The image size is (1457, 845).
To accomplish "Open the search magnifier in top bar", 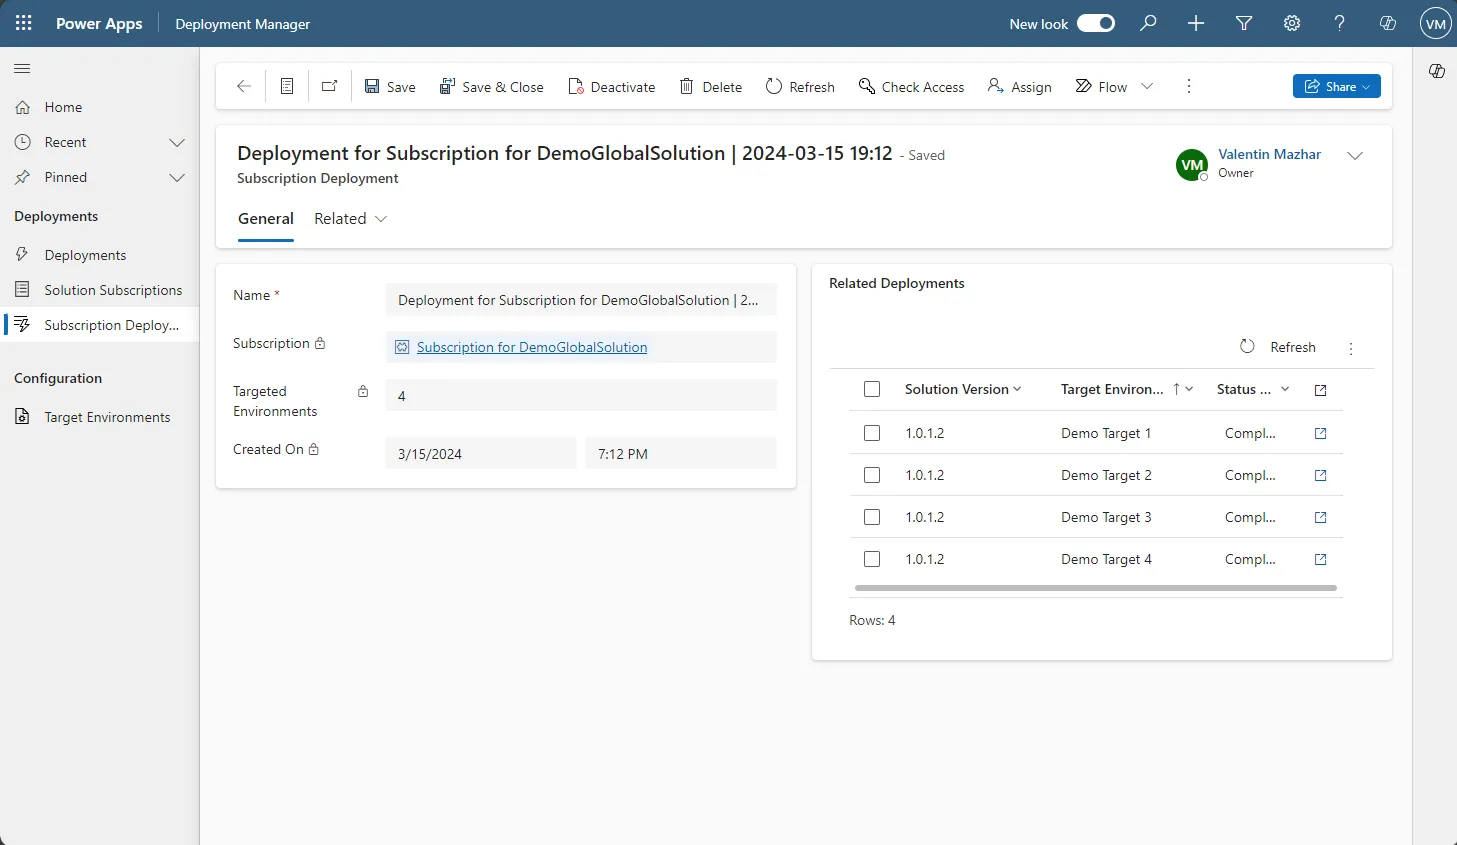I will click(1148, 23).
